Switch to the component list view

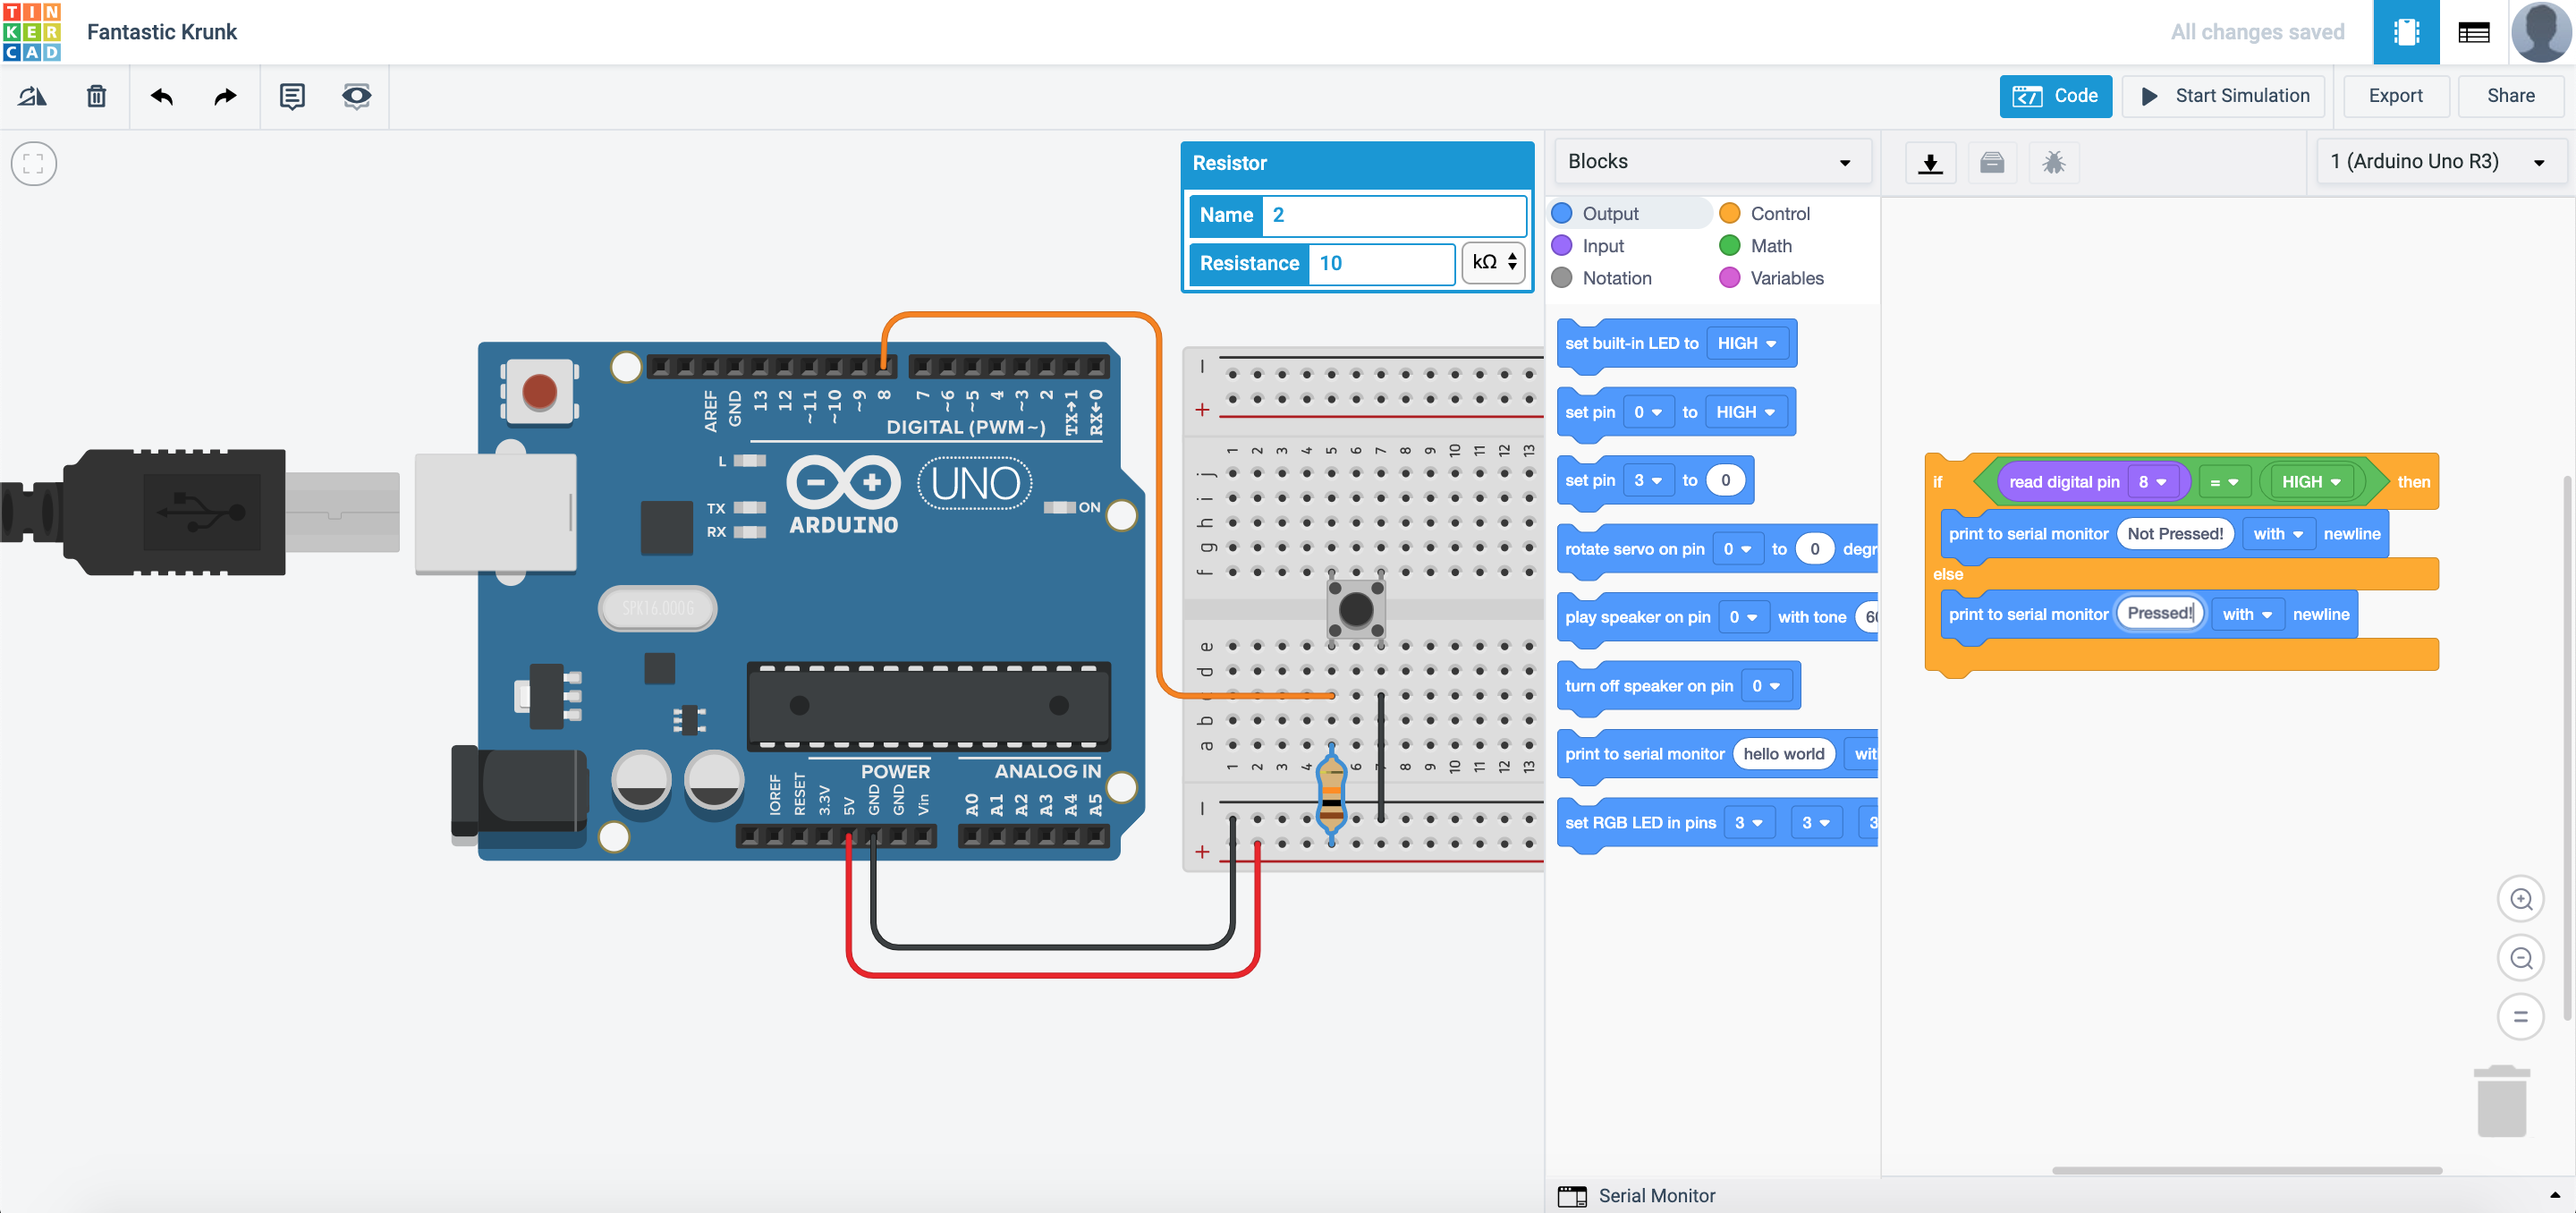click(x=2473, y=32)
